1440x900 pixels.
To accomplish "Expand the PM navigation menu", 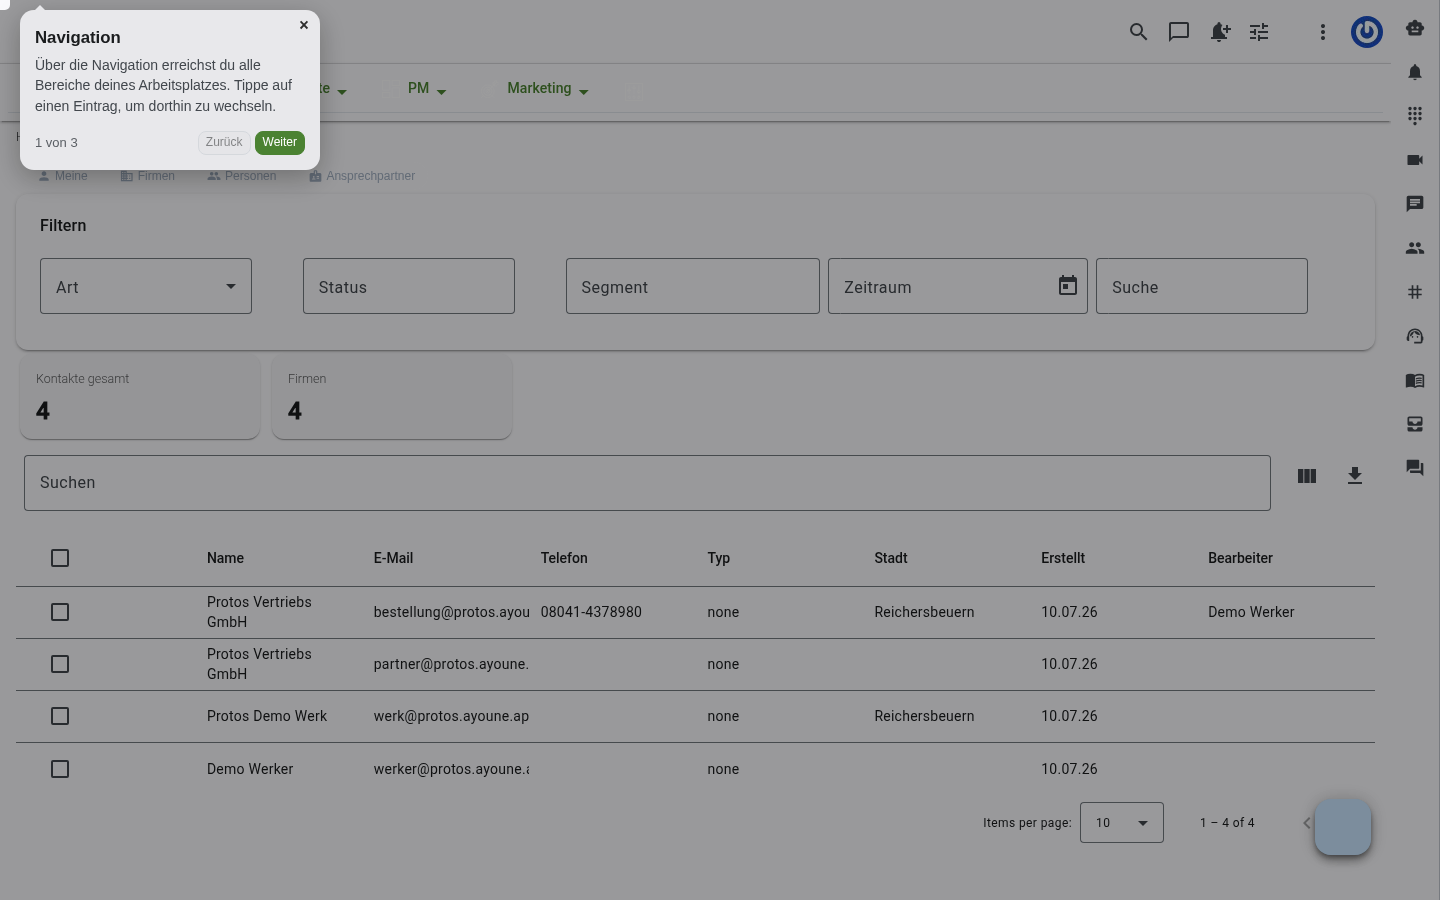I will (x=427, y=89).
